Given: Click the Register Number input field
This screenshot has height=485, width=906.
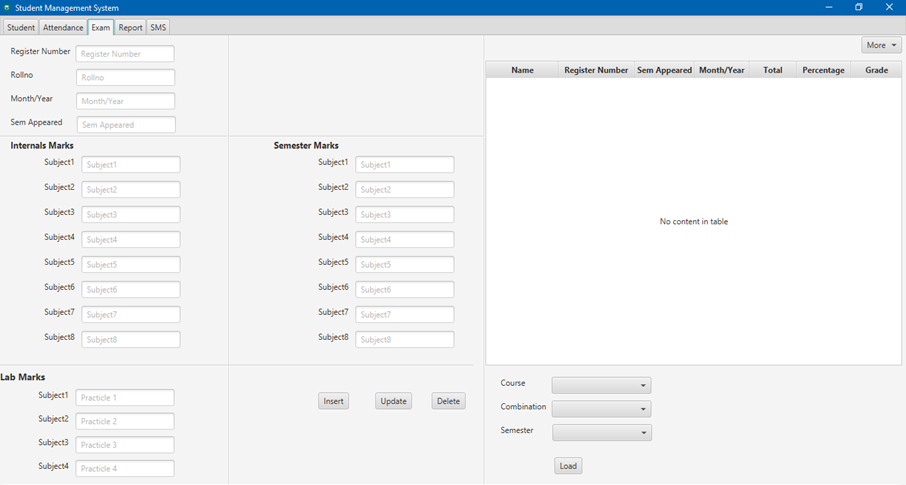Looking at the screenshot, I should pyautogui.click(x=125, y=54).
